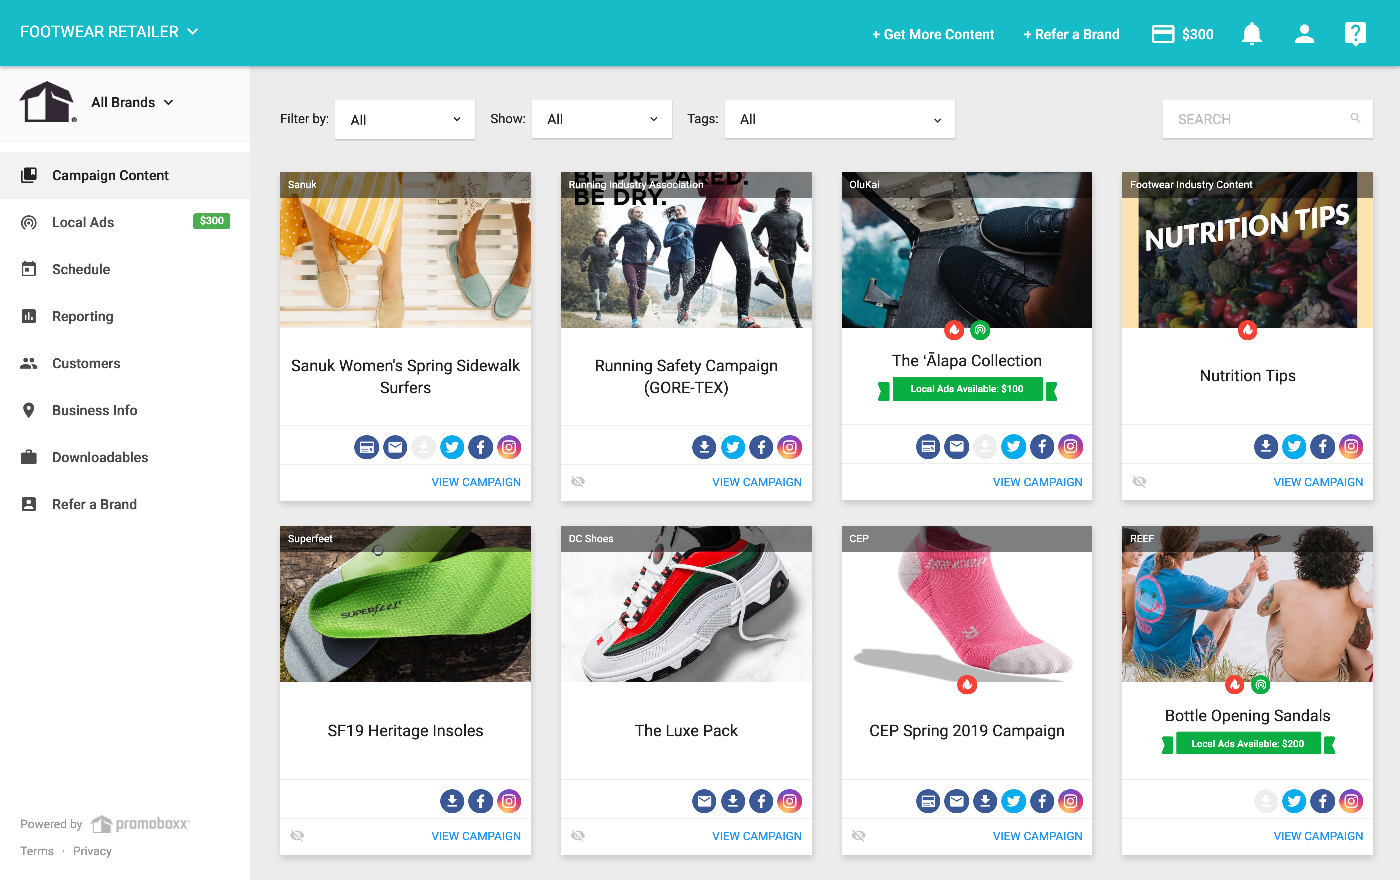Viewport: 1400px width, 880px height.
Task: Open Downloadables in the sidebar
Action: [x=125, y=457]
